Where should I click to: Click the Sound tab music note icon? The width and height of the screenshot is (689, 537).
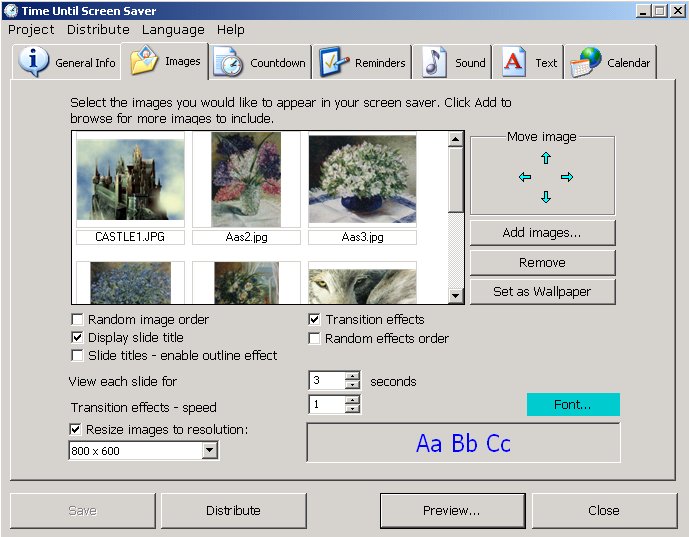tap(433, 62)
